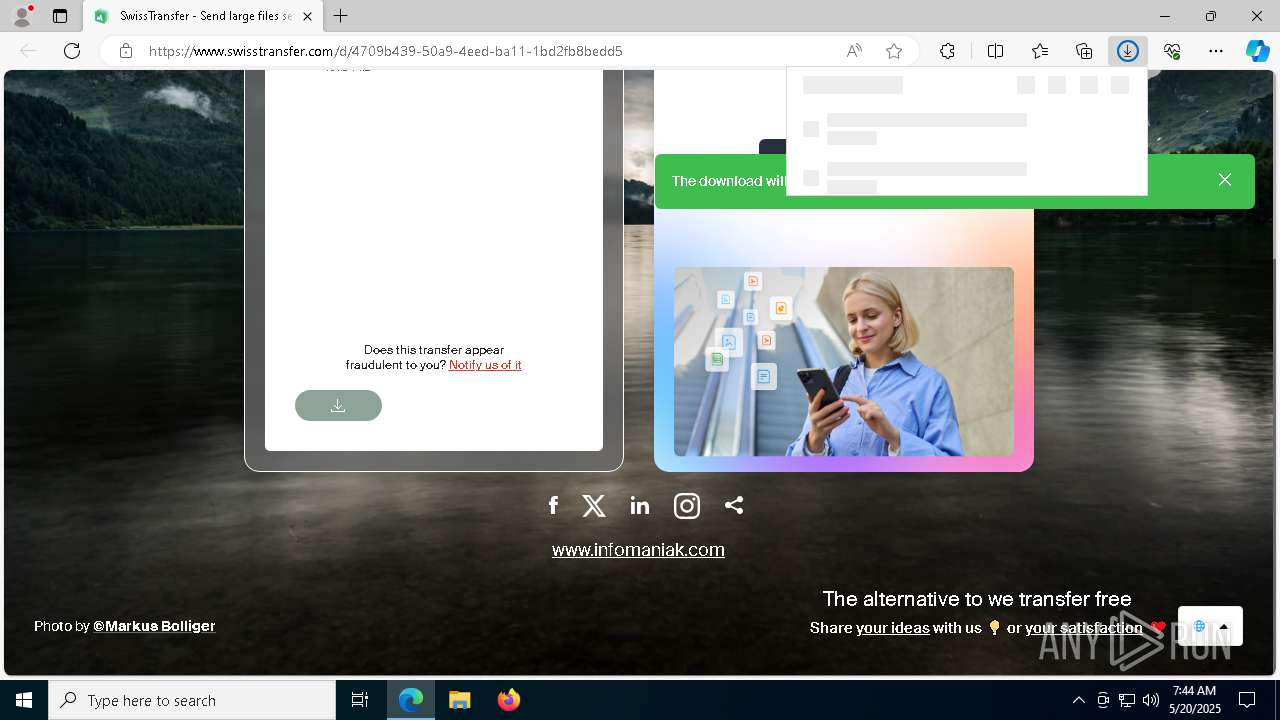
Task: Close the green download notification
Action: pyautogui.click(x=1225, y=180)
